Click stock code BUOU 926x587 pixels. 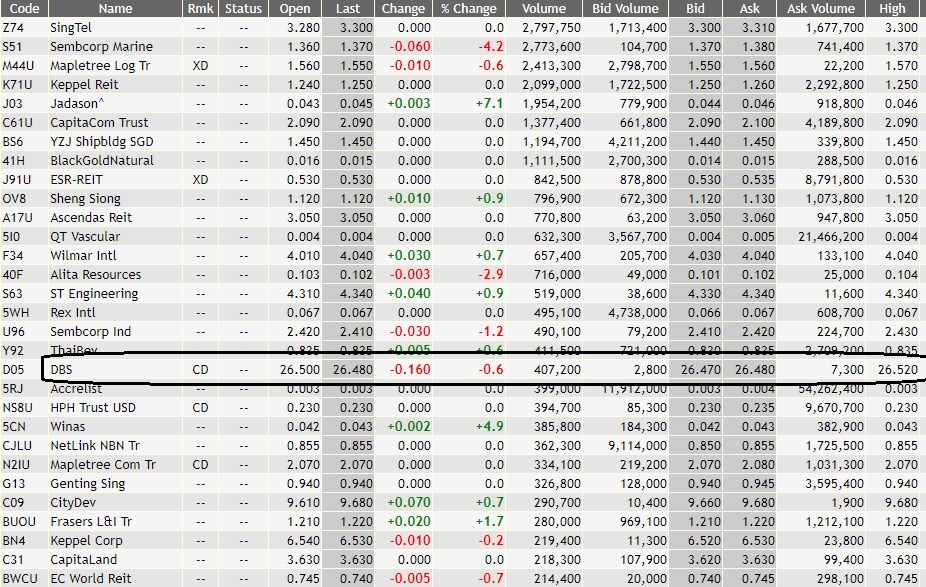(x=19, y=522)
